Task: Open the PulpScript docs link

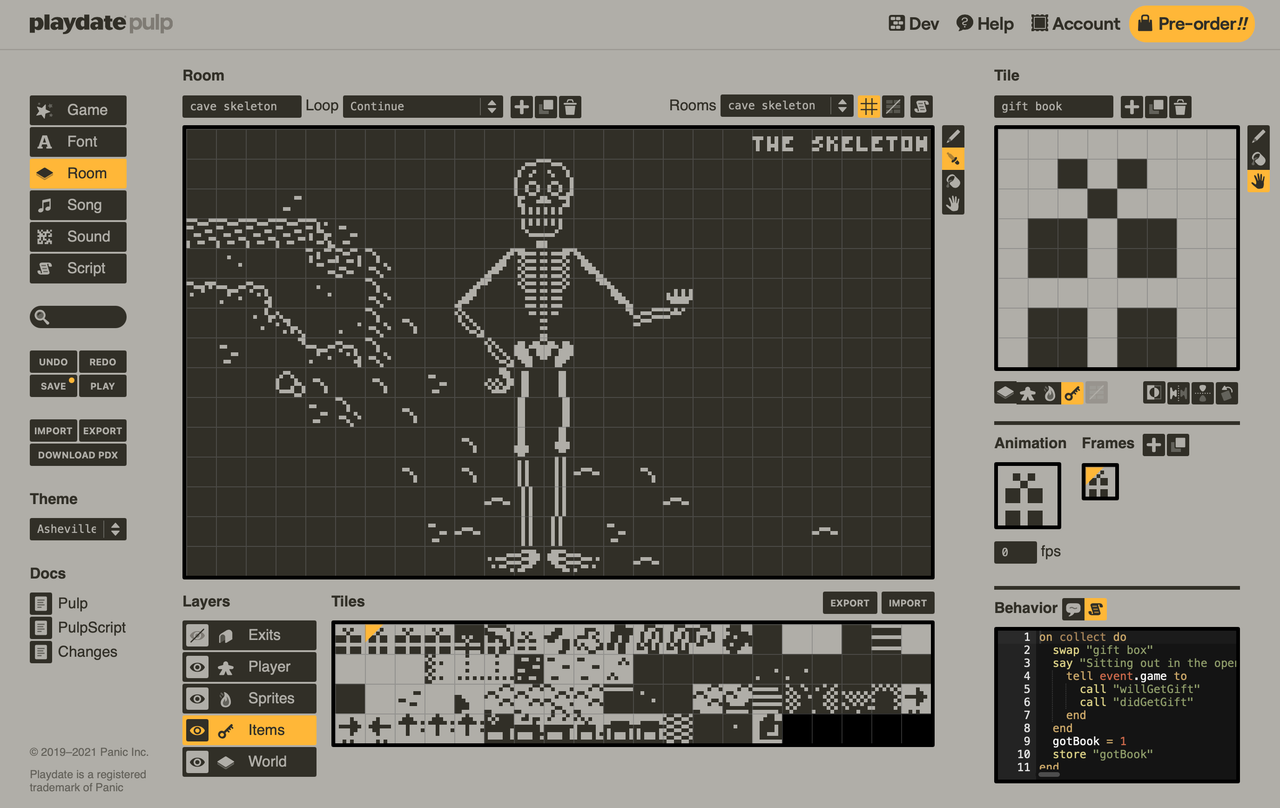Action: (91, 628)
